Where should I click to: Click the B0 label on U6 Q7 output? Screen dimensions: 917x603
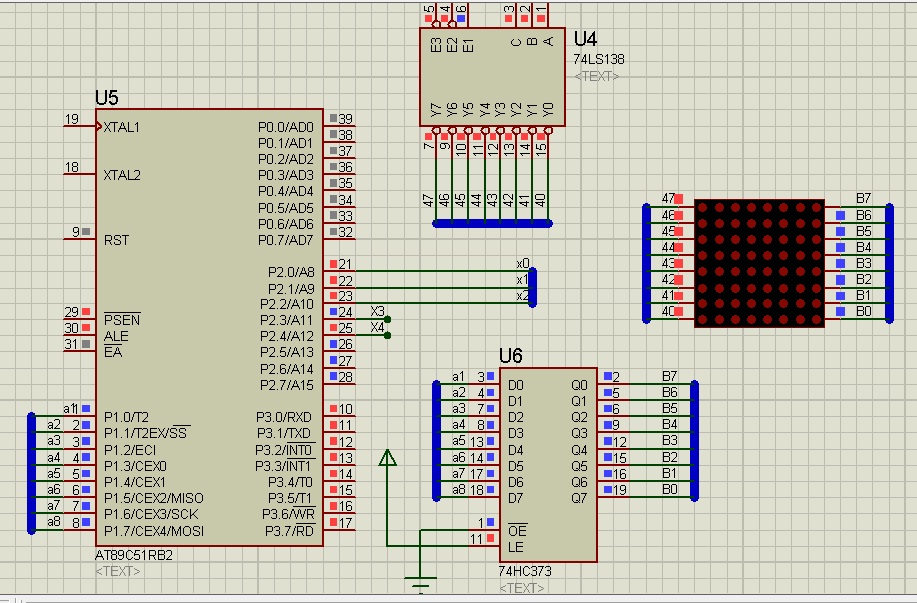coord(670,489)
